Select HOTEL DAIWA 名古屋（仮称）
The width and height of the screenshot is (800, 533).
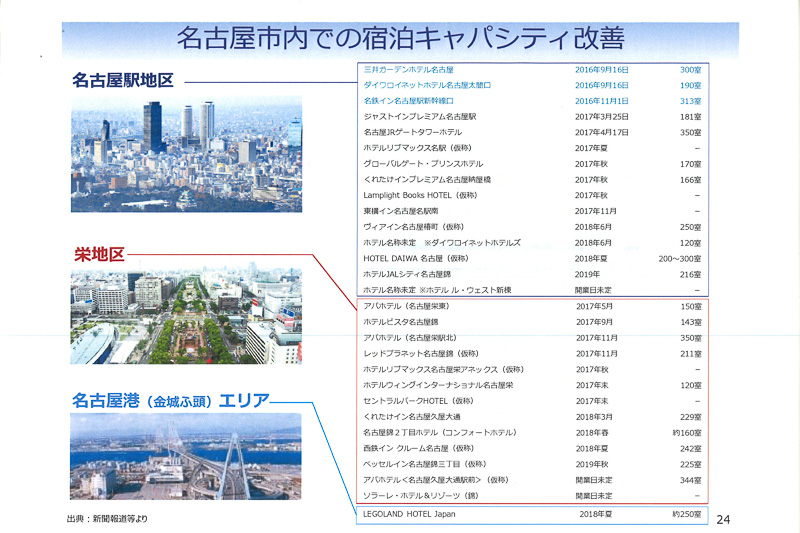click(416, 259)
